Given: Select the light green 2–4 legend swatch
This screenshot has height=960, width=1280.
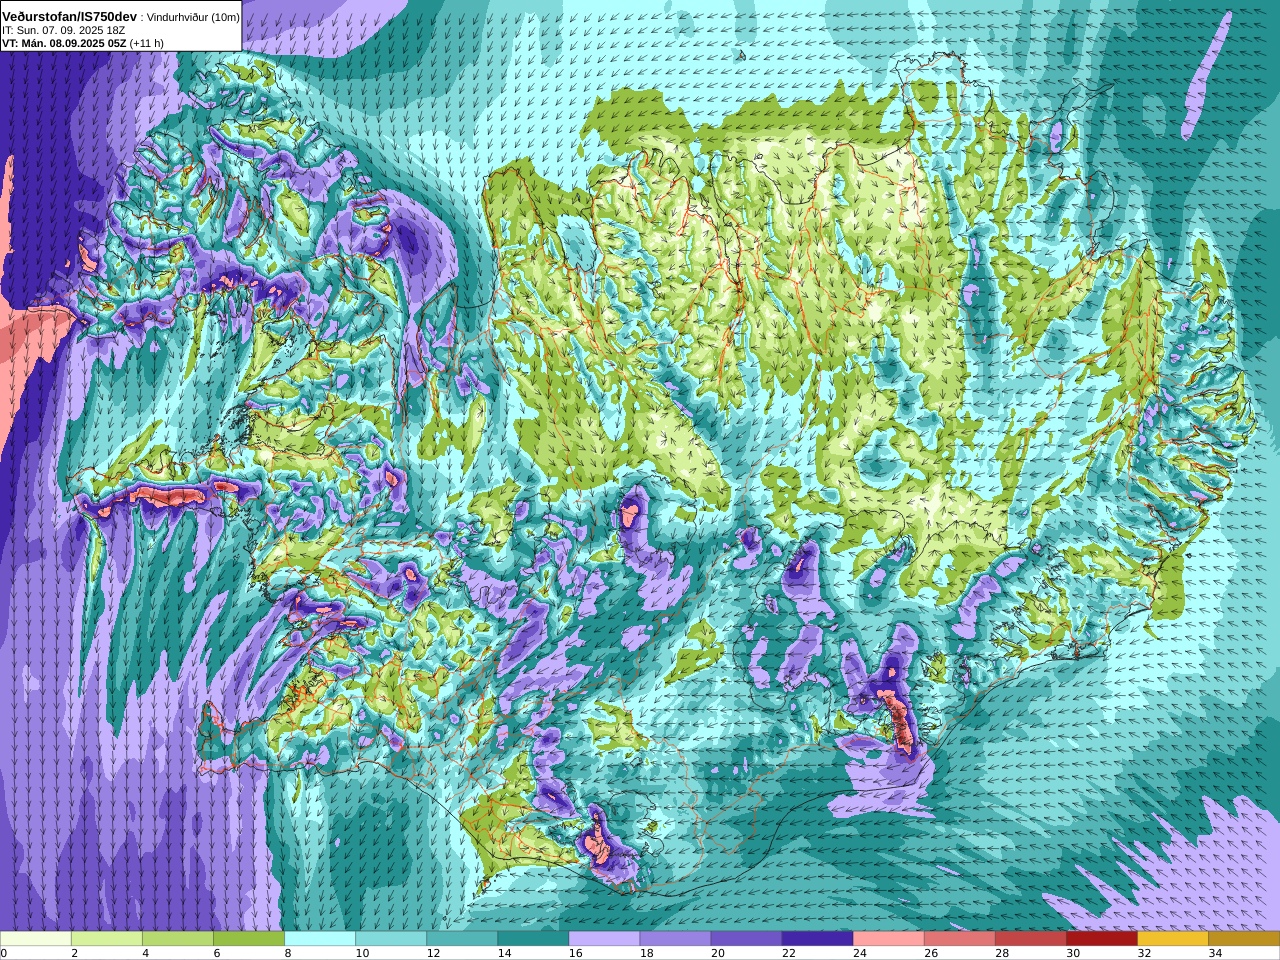Looking at the screenshot, I should point(107,939).
